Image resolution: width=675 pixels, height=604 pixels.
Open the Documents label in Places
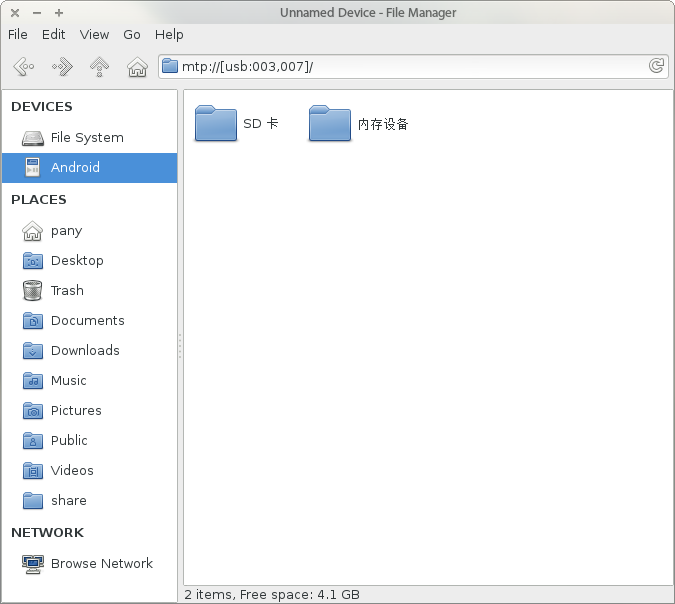(88, 320)
